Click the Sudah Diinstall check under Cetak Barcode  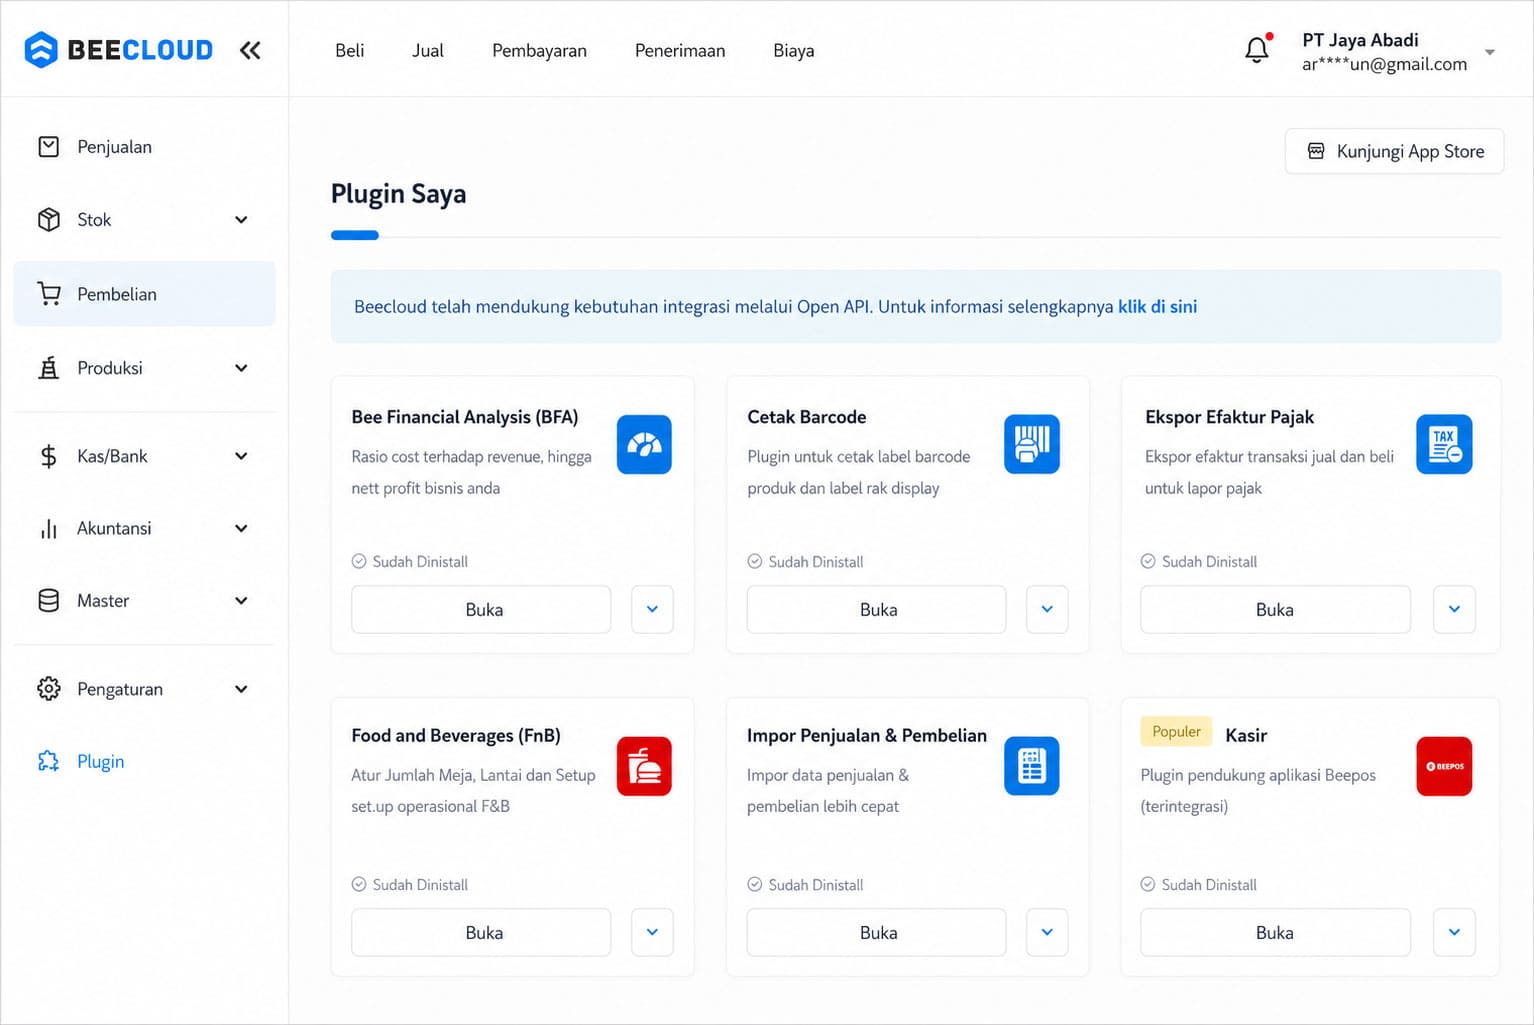click(755, 562)
